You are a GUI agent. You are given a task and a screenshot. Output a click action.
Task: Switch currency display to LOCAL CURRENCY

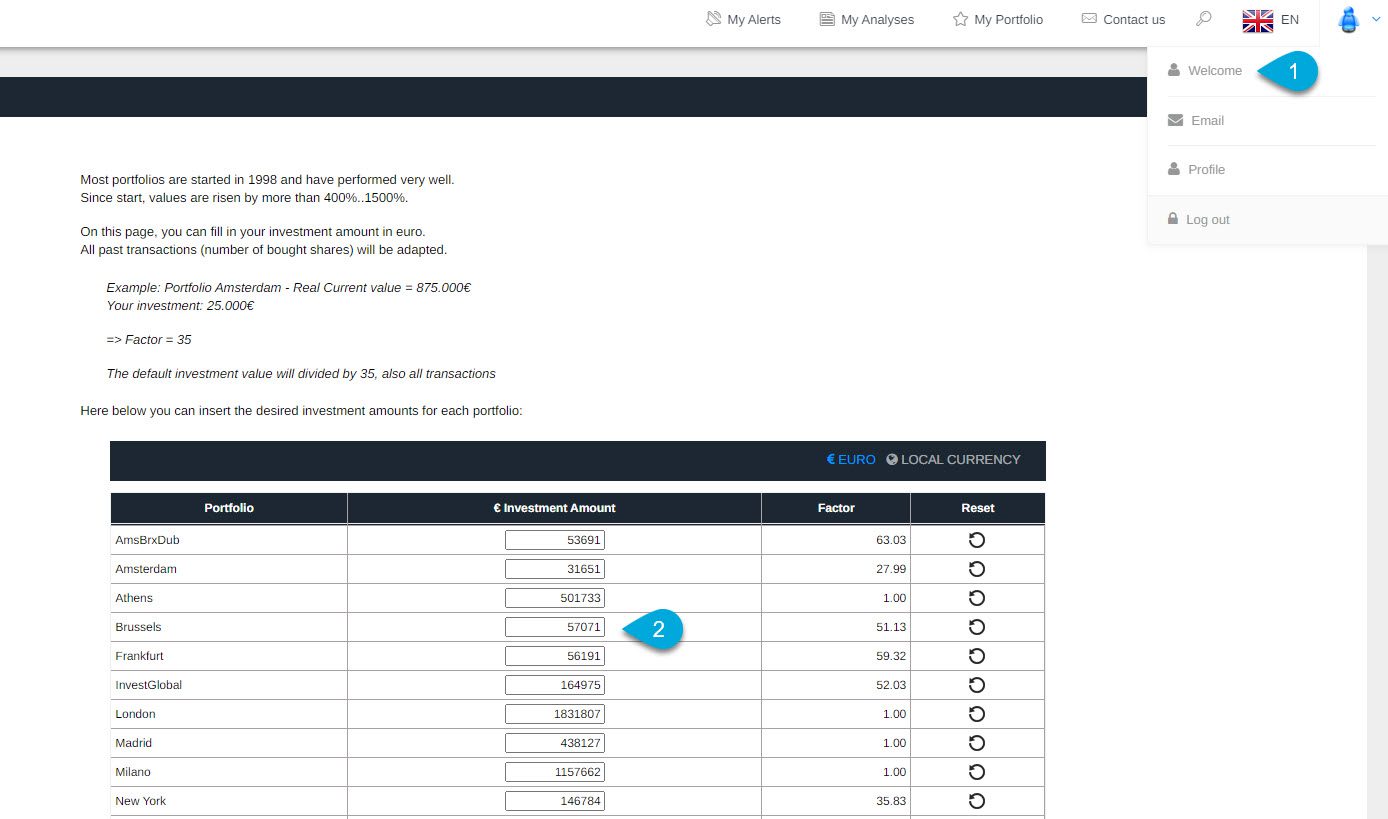click(953, 460)
